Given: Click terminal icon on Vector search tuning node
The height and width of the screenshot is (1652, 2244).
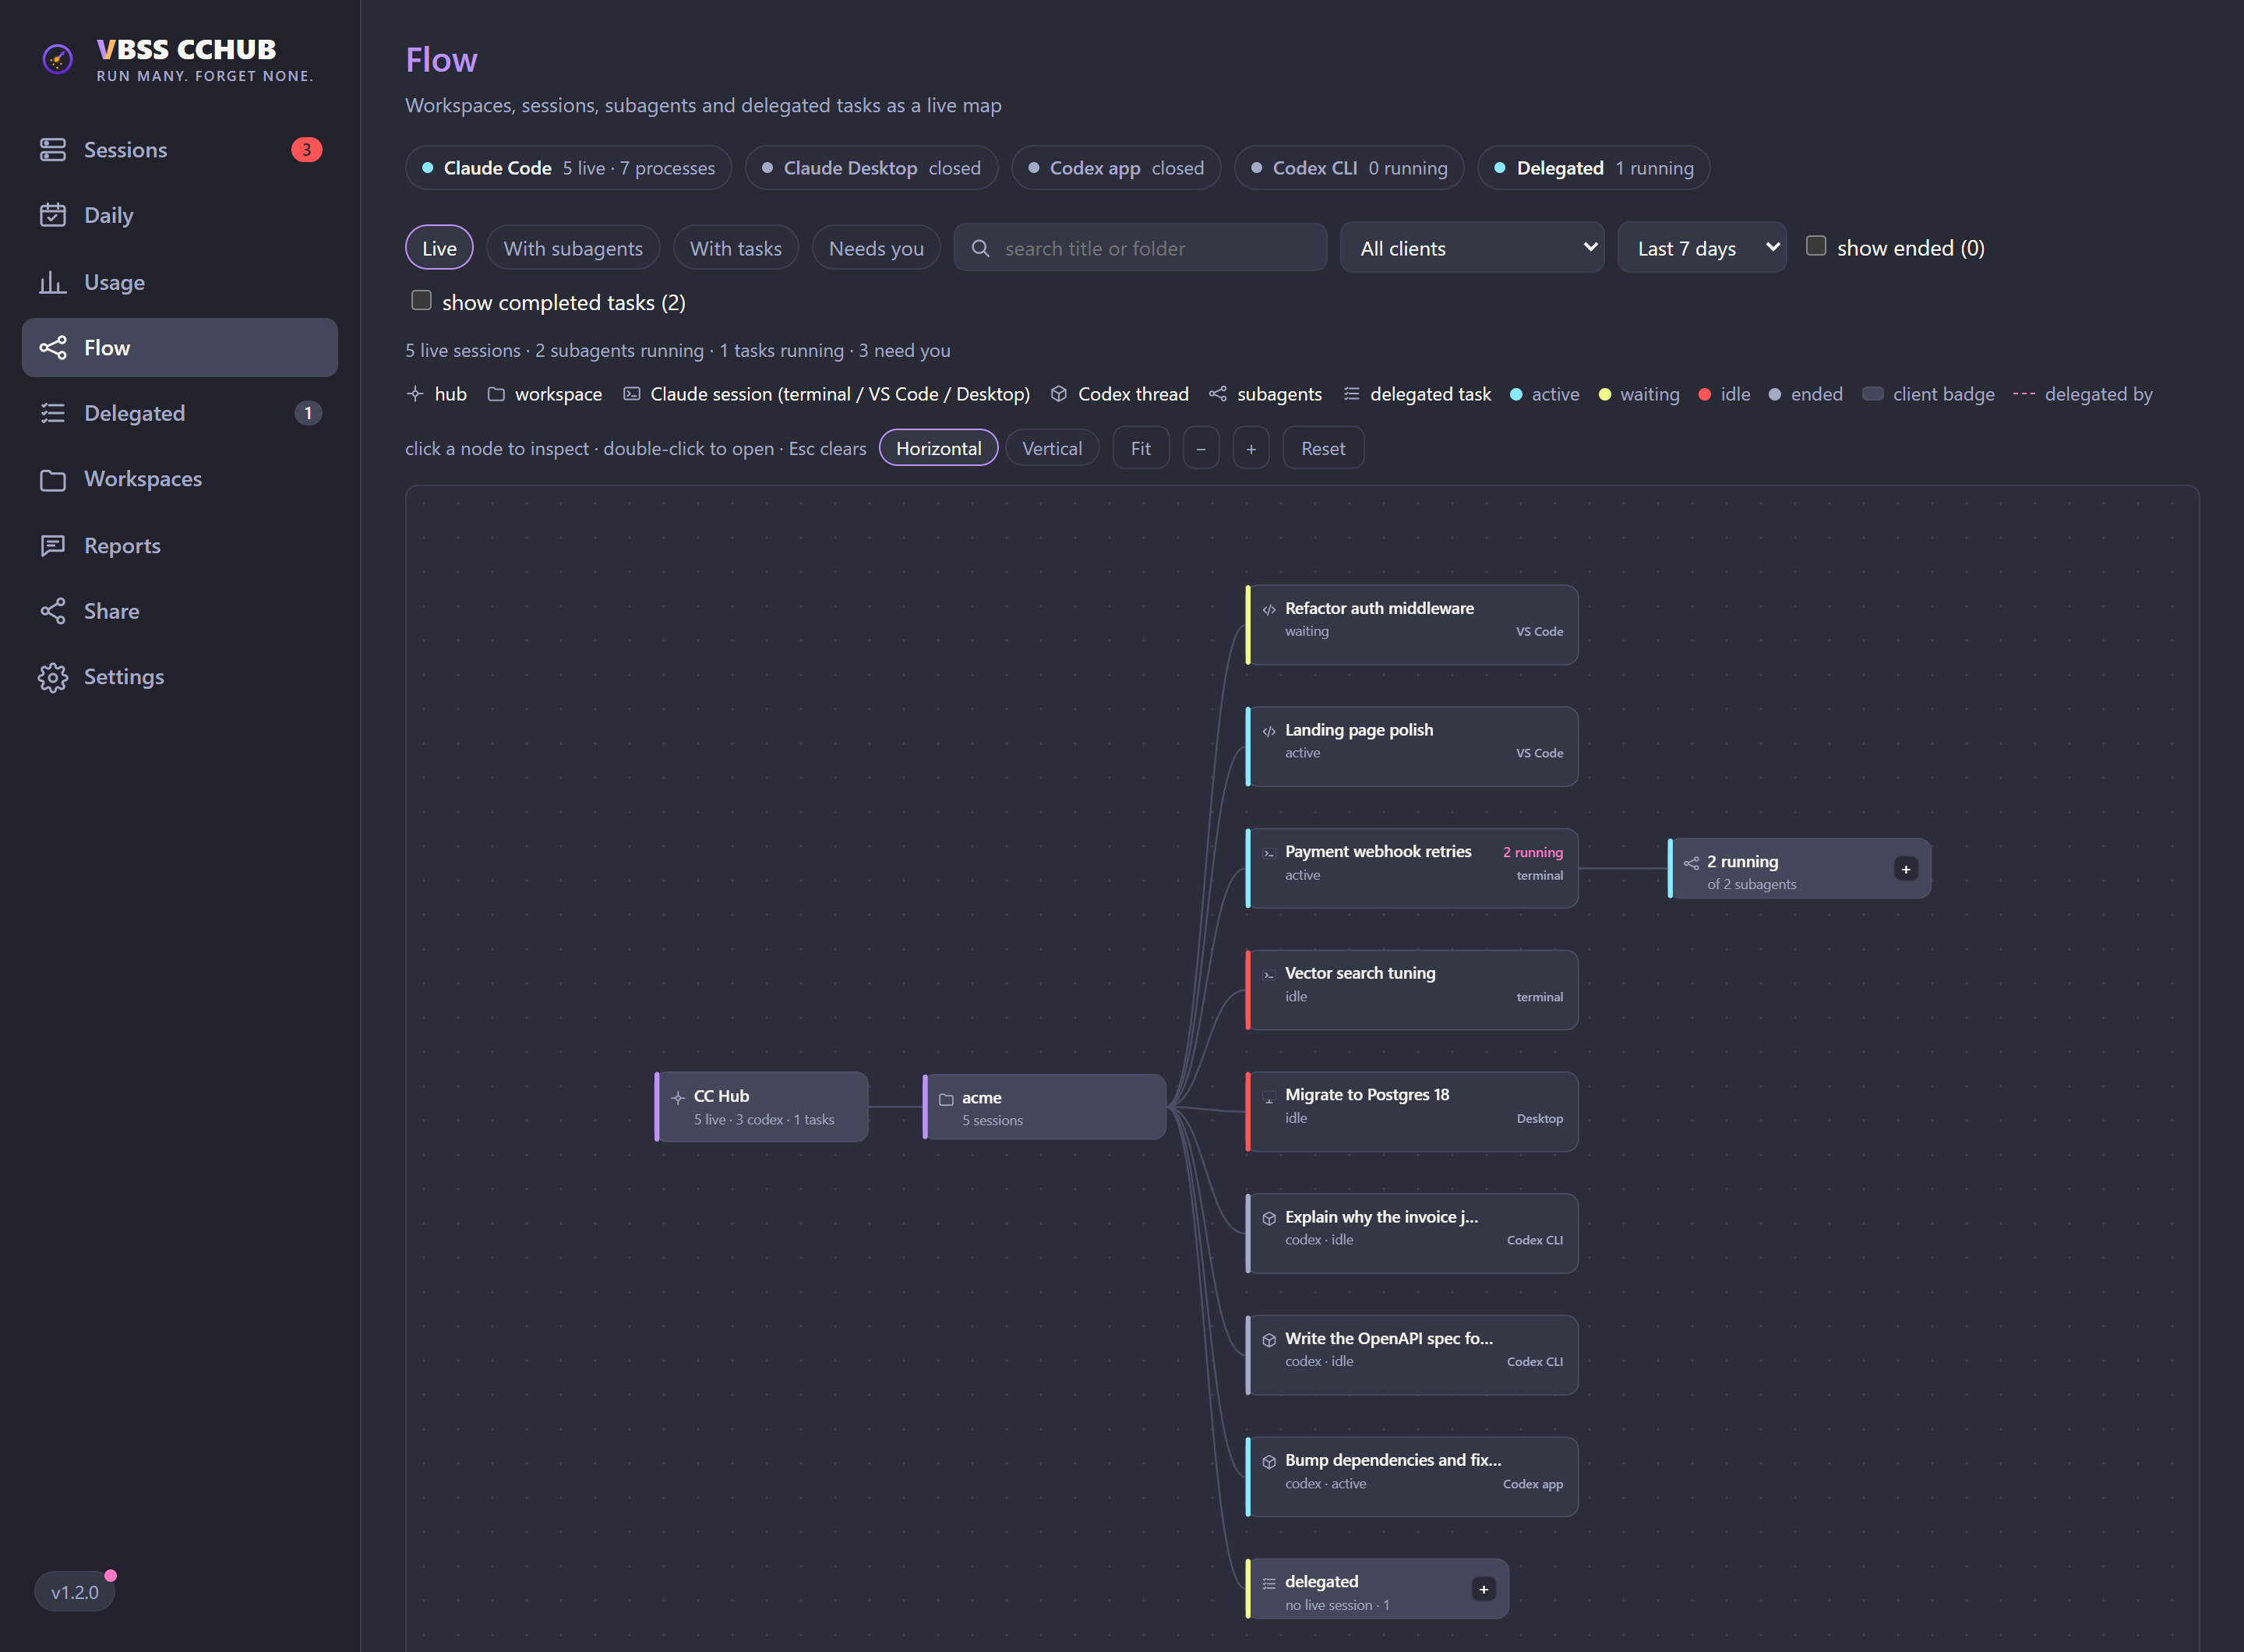Looking at the screenshot, I should (x=1269, y=975).
